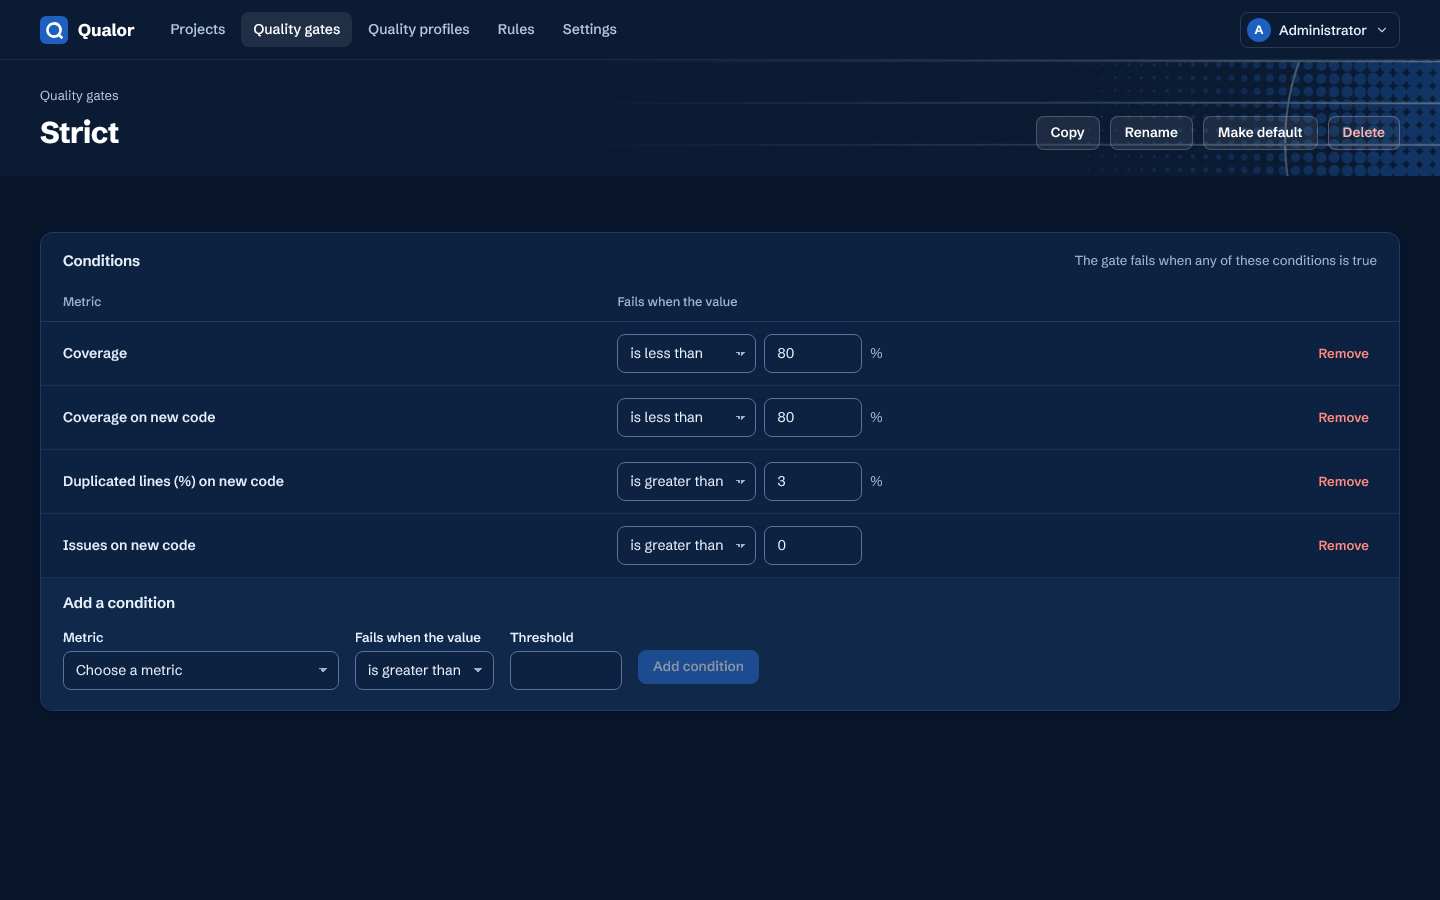Open the Choose a metric dropdown
1440x900 pixels.
(x=201, y=670)
